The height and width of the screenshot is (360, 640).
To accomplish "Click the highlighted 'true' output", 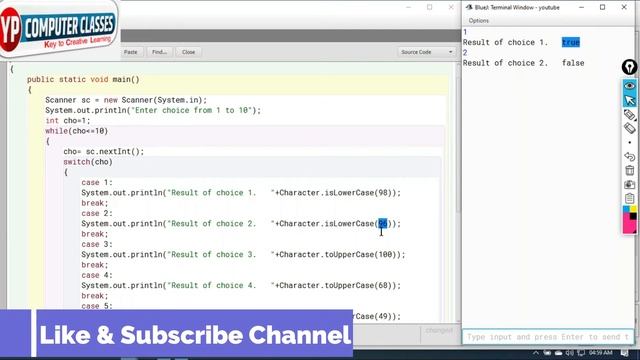I will pos(571,42).
